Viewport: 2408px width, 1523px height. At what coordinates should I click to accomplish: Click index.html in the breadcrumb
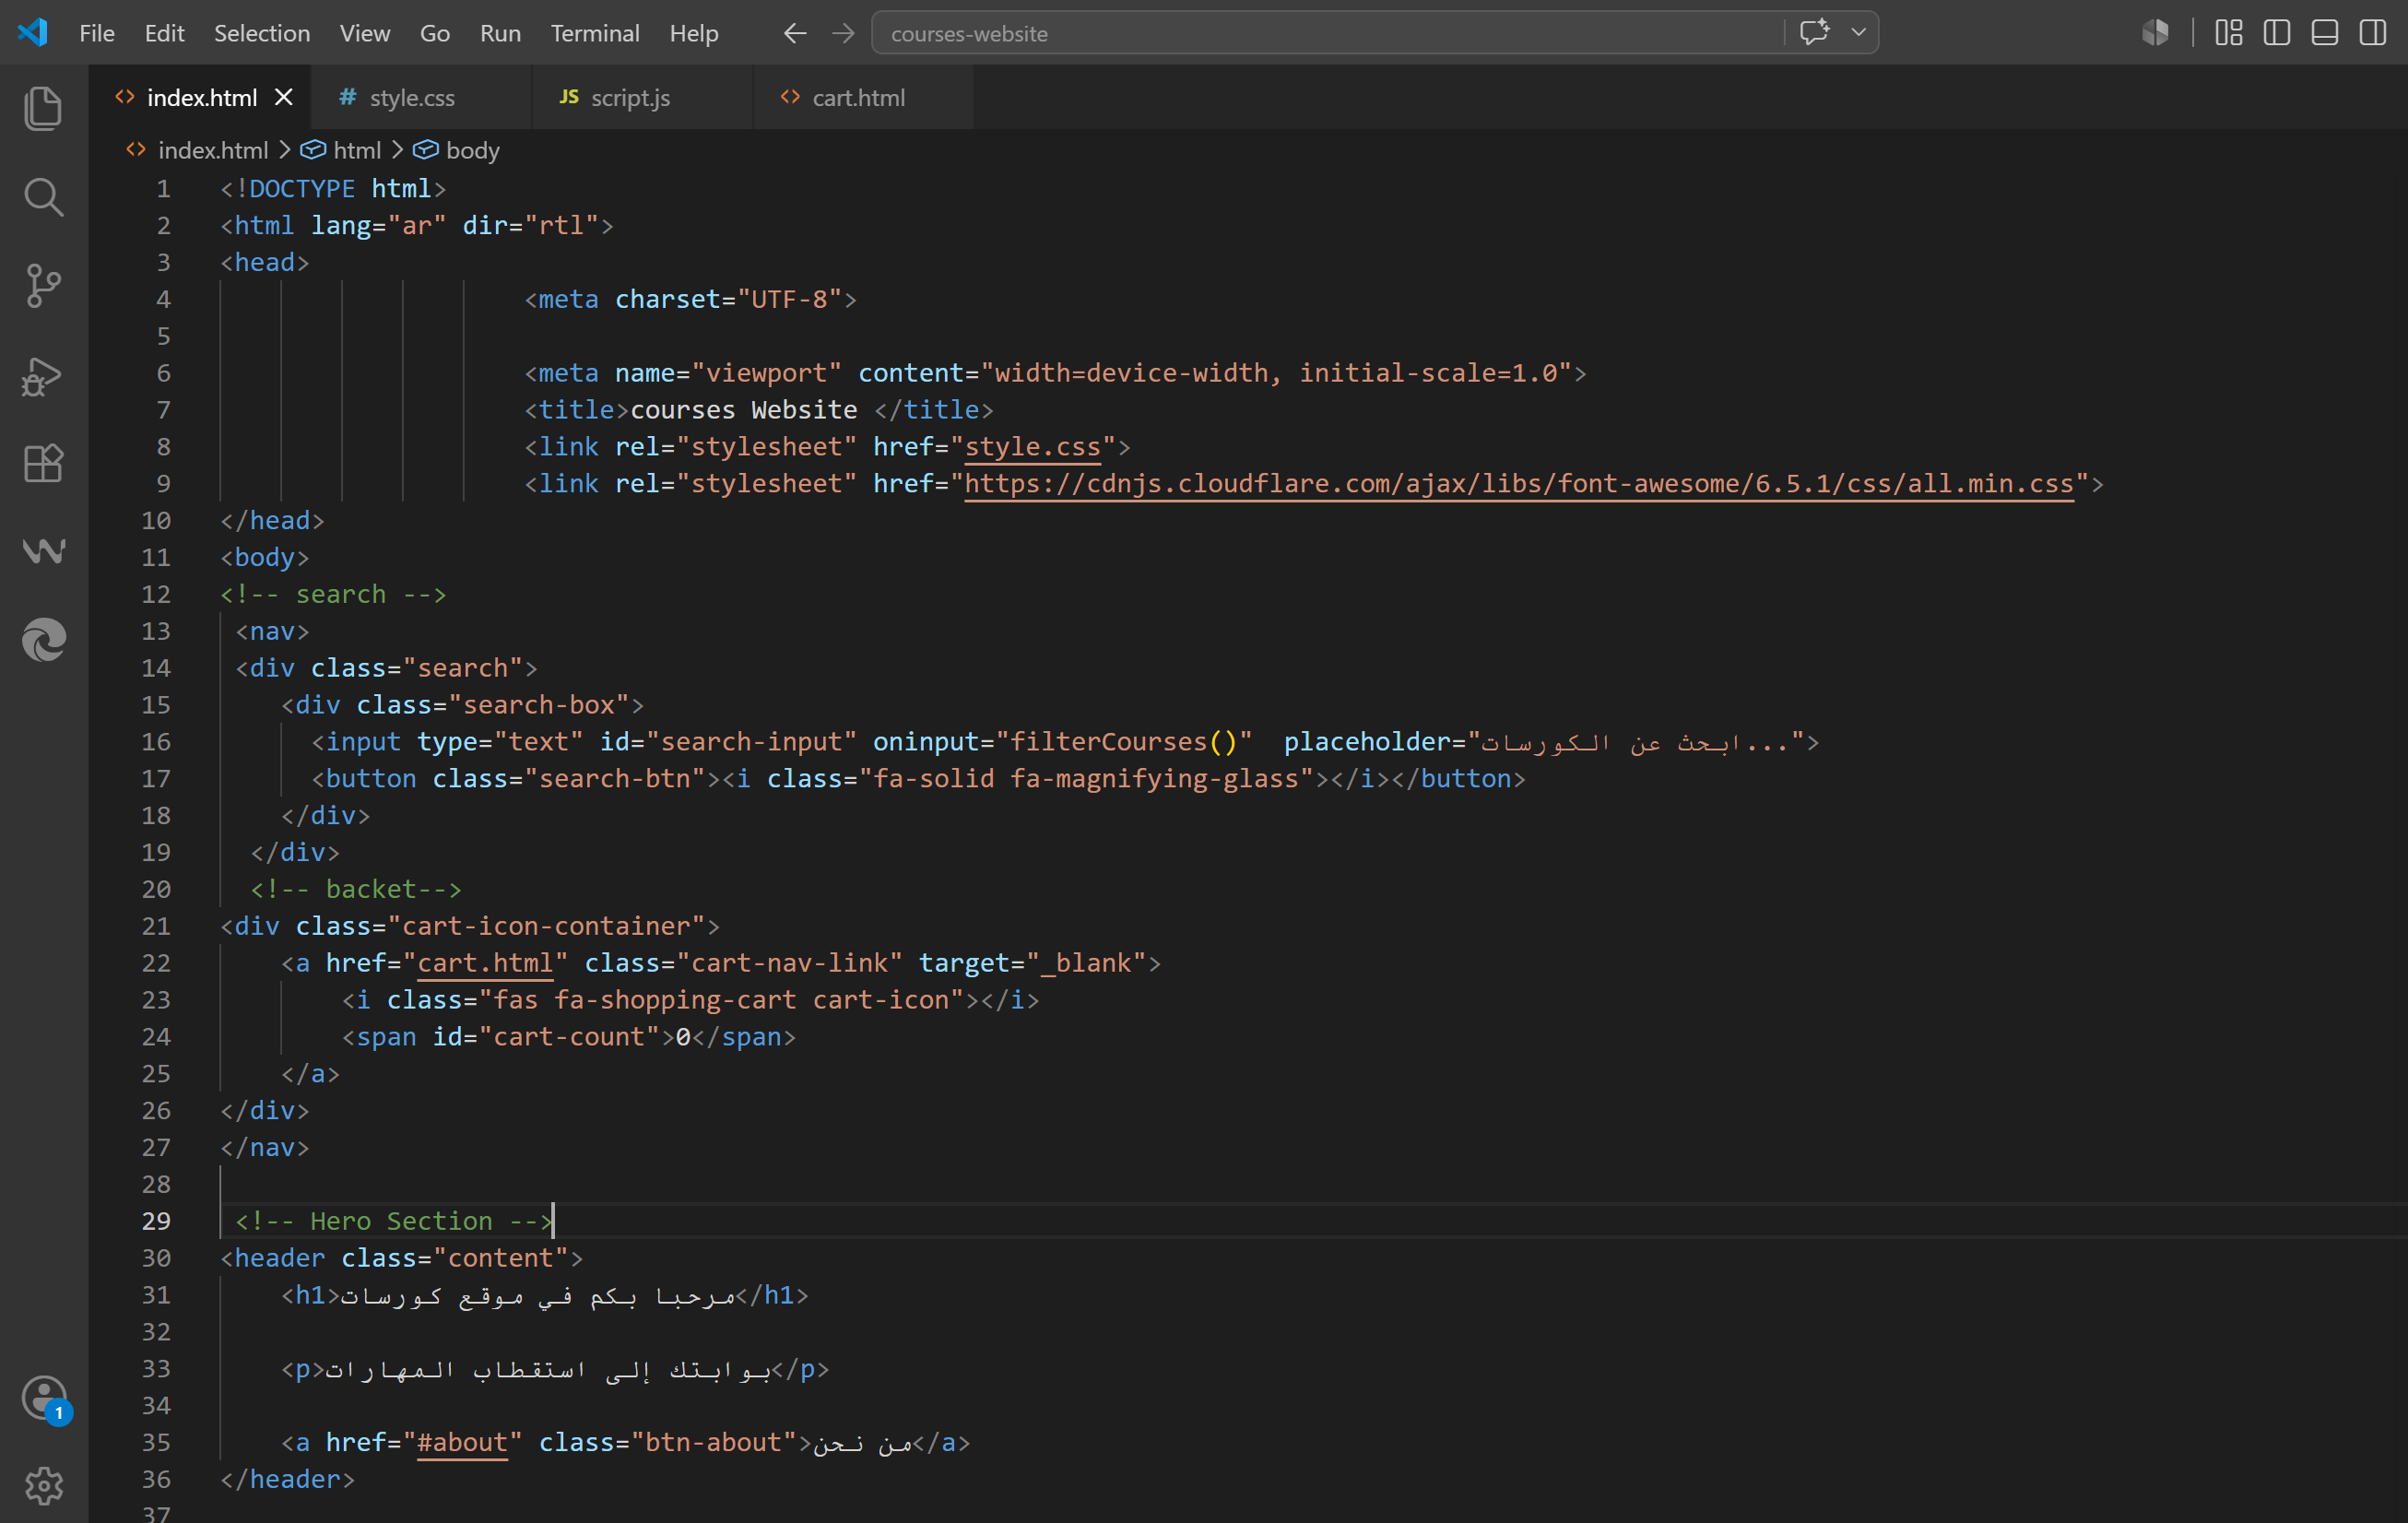coord(213,150)
